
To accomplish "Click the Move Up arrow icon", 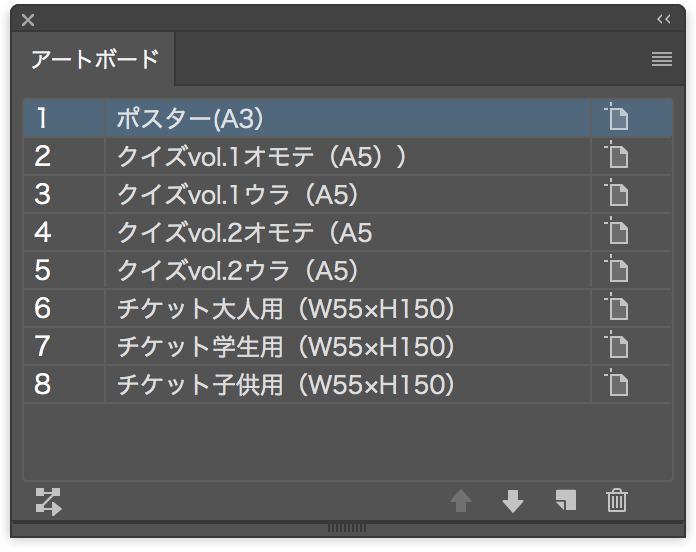I will [x=461, y=501].
